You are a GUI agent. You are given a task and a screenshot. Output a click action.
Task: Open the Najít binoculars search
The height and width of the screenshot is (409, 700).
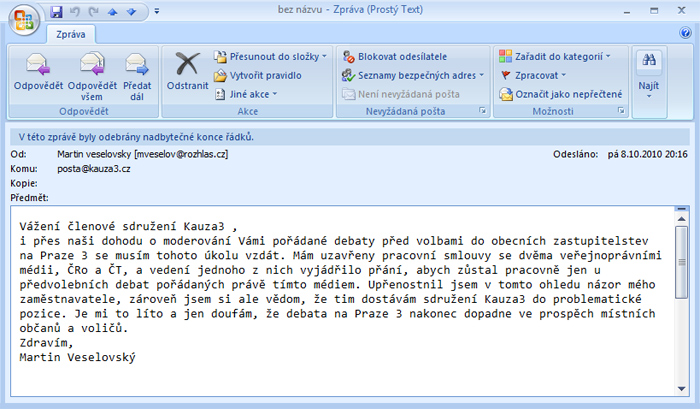(x=649, y=73)
